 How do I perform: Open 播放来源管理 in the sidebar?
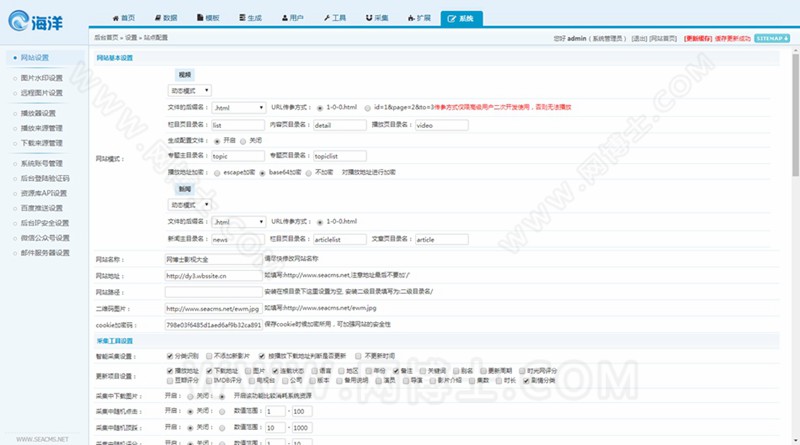click(41, 128)
